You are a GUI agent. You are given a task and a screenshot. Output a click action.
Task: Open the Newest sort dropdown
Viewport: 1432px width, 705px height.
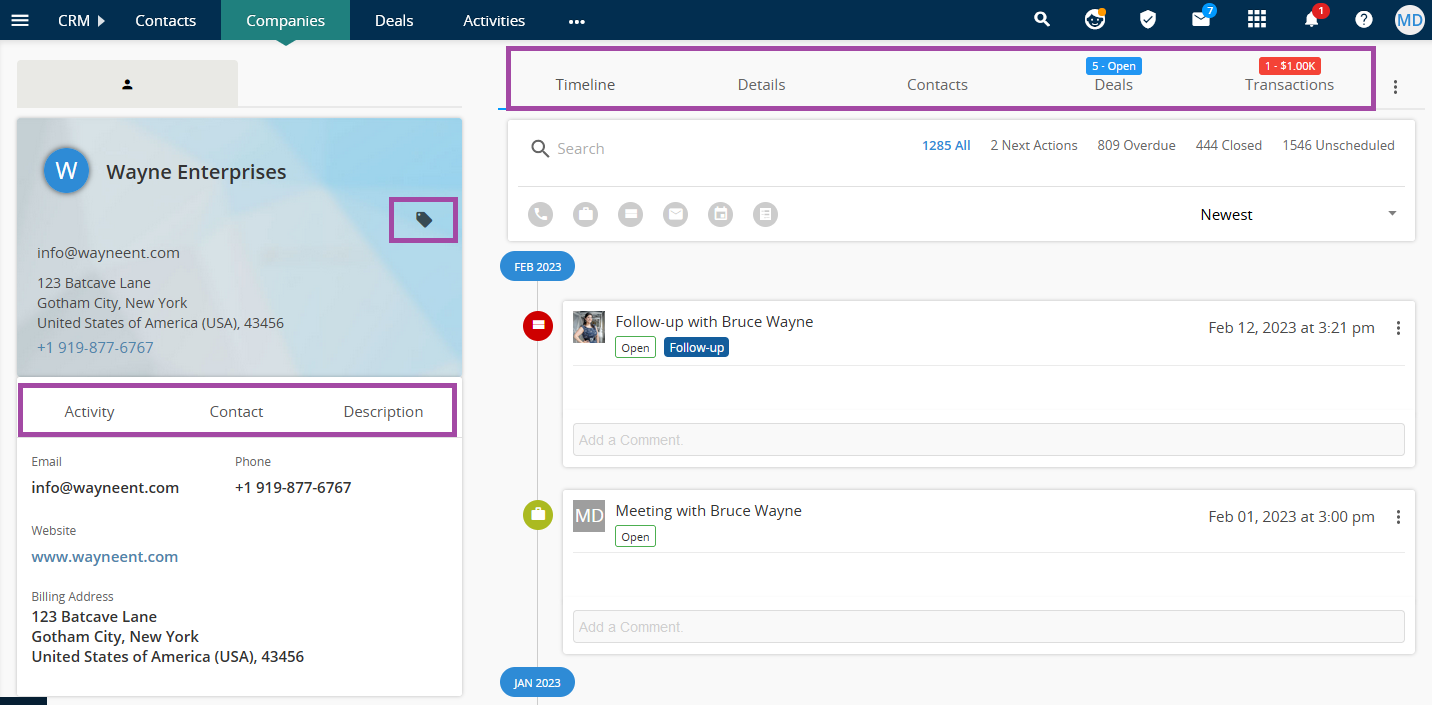point(1298,214)
